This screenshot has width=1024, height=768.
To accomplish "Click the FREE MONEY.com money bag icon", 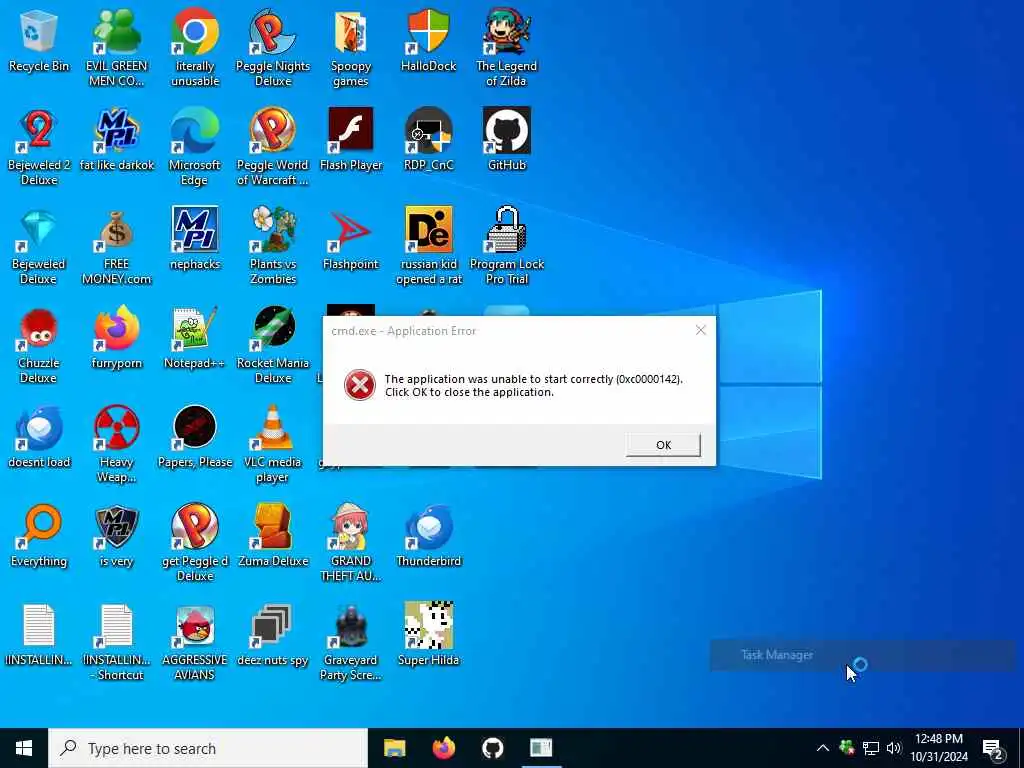I will pyautogui.click(x=116, y=246).
